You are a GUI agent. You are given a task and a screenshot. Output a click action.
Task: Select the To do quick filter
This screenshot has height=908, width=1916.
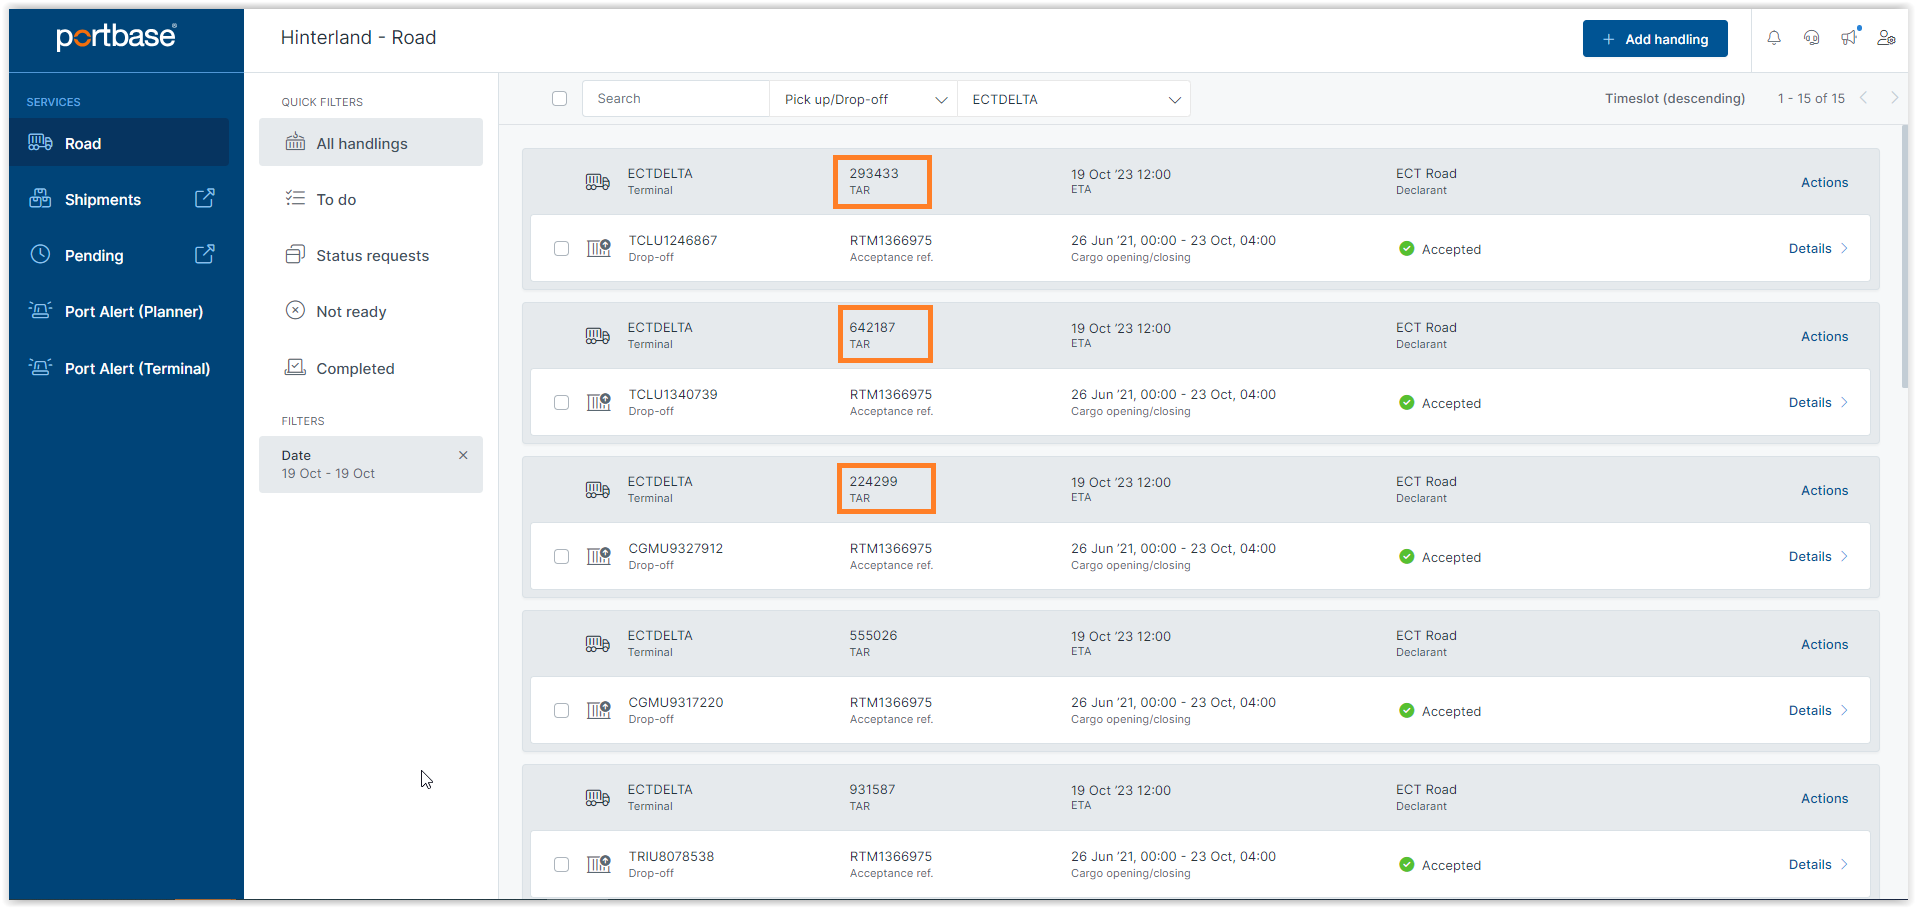pyautogui.click(x=336, y=200)
